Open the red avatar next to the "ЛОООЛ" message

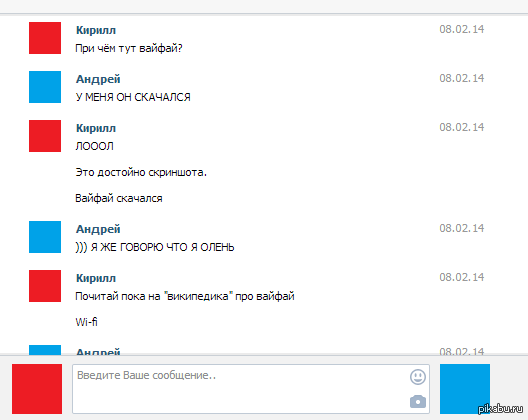pyautogui.click(x=45, y=136)
